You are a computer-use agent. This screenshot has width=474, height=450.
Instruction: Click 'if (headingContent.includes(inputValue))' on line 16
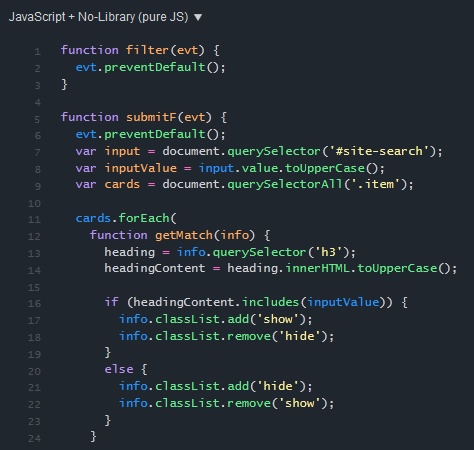249,302
